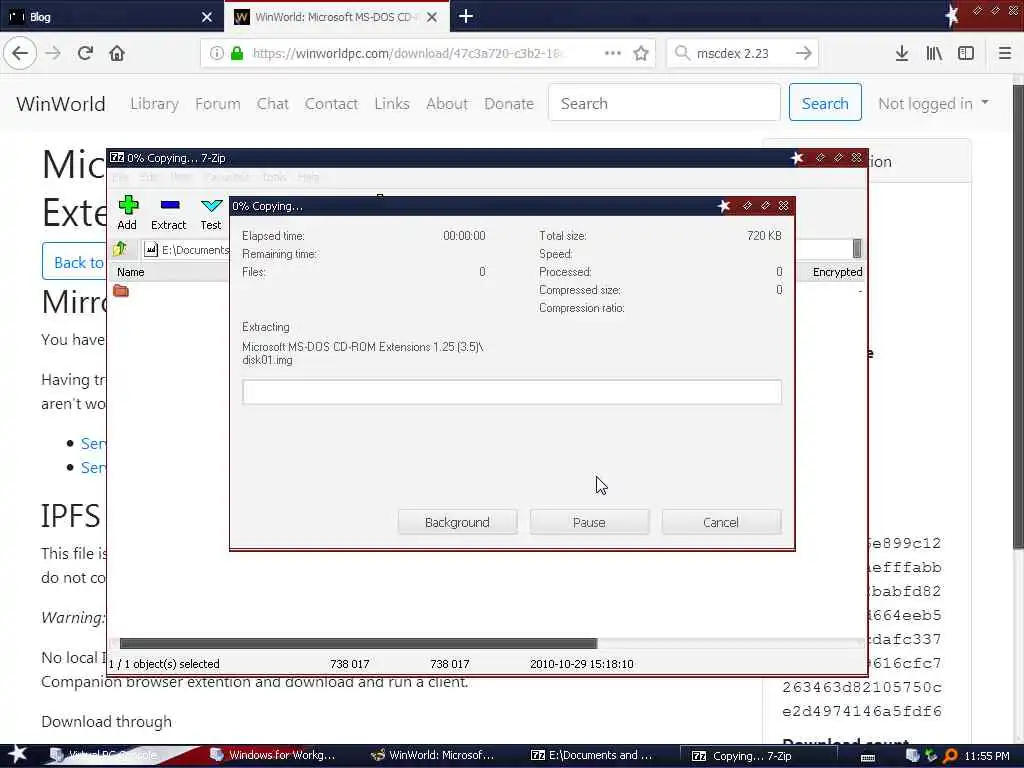Open the Firefox home page
The image size is (1024, 768).
click(x=117, y=53)
